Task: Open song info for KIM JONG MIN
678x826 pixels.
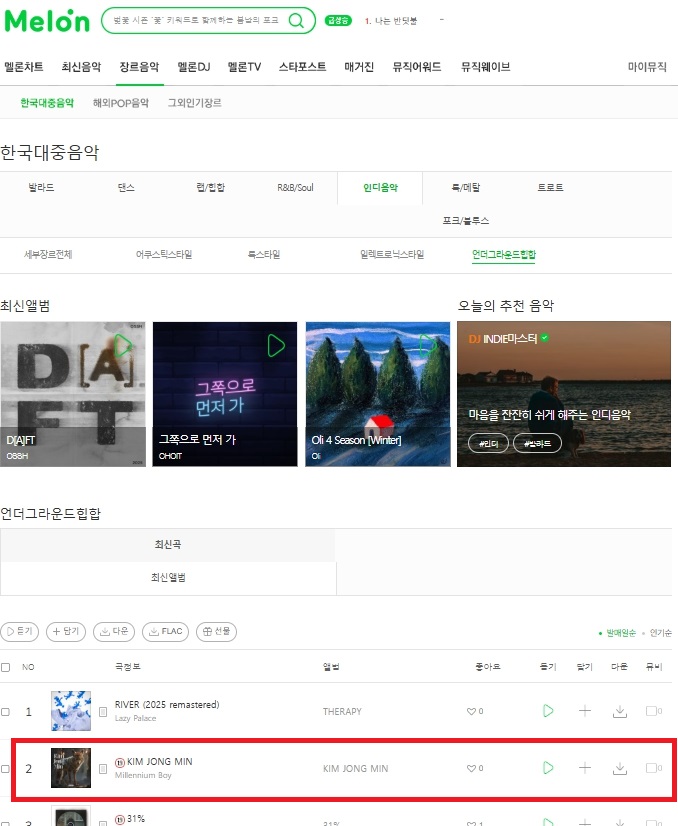Action: (x=103, y=769)
